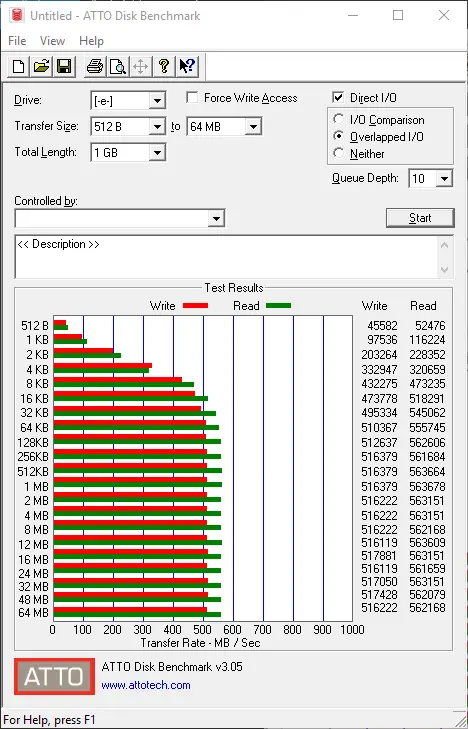Expand the Drive dropdown list
468x729 pixels.
[x=157, y=101]
